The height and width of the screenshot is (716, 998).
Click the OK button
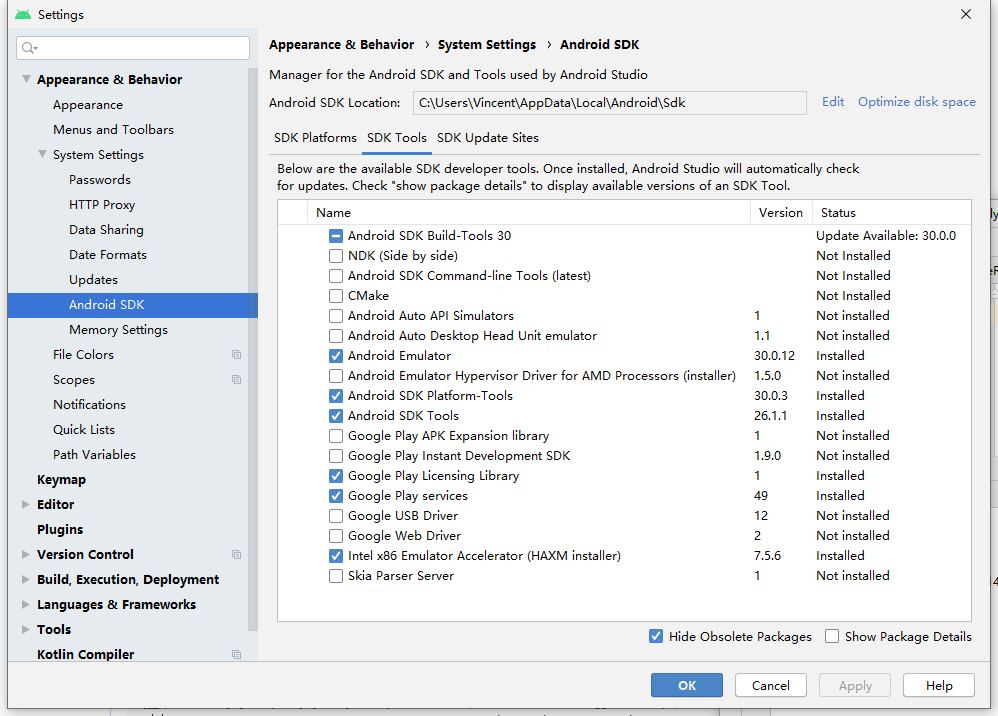(x=686, y=685)
